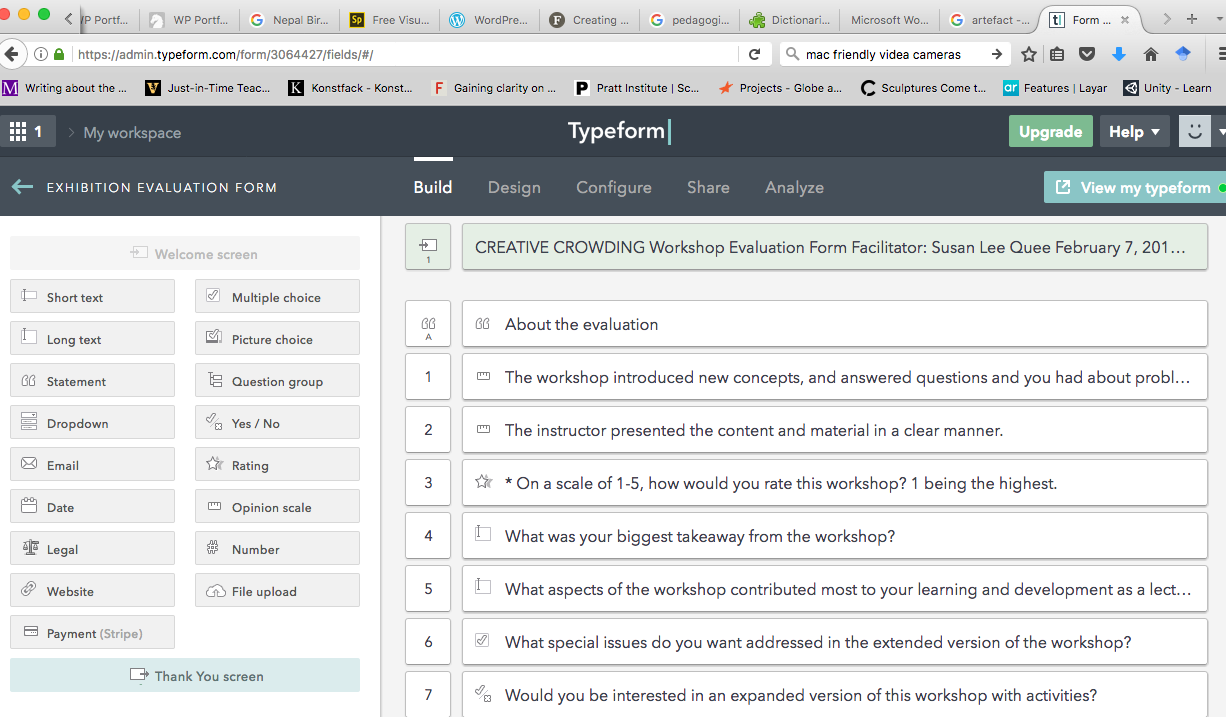Click the downloads arrow icon in browser toolbar
The width and height of the screenshot is (1226, 717).
(1119, 54)
